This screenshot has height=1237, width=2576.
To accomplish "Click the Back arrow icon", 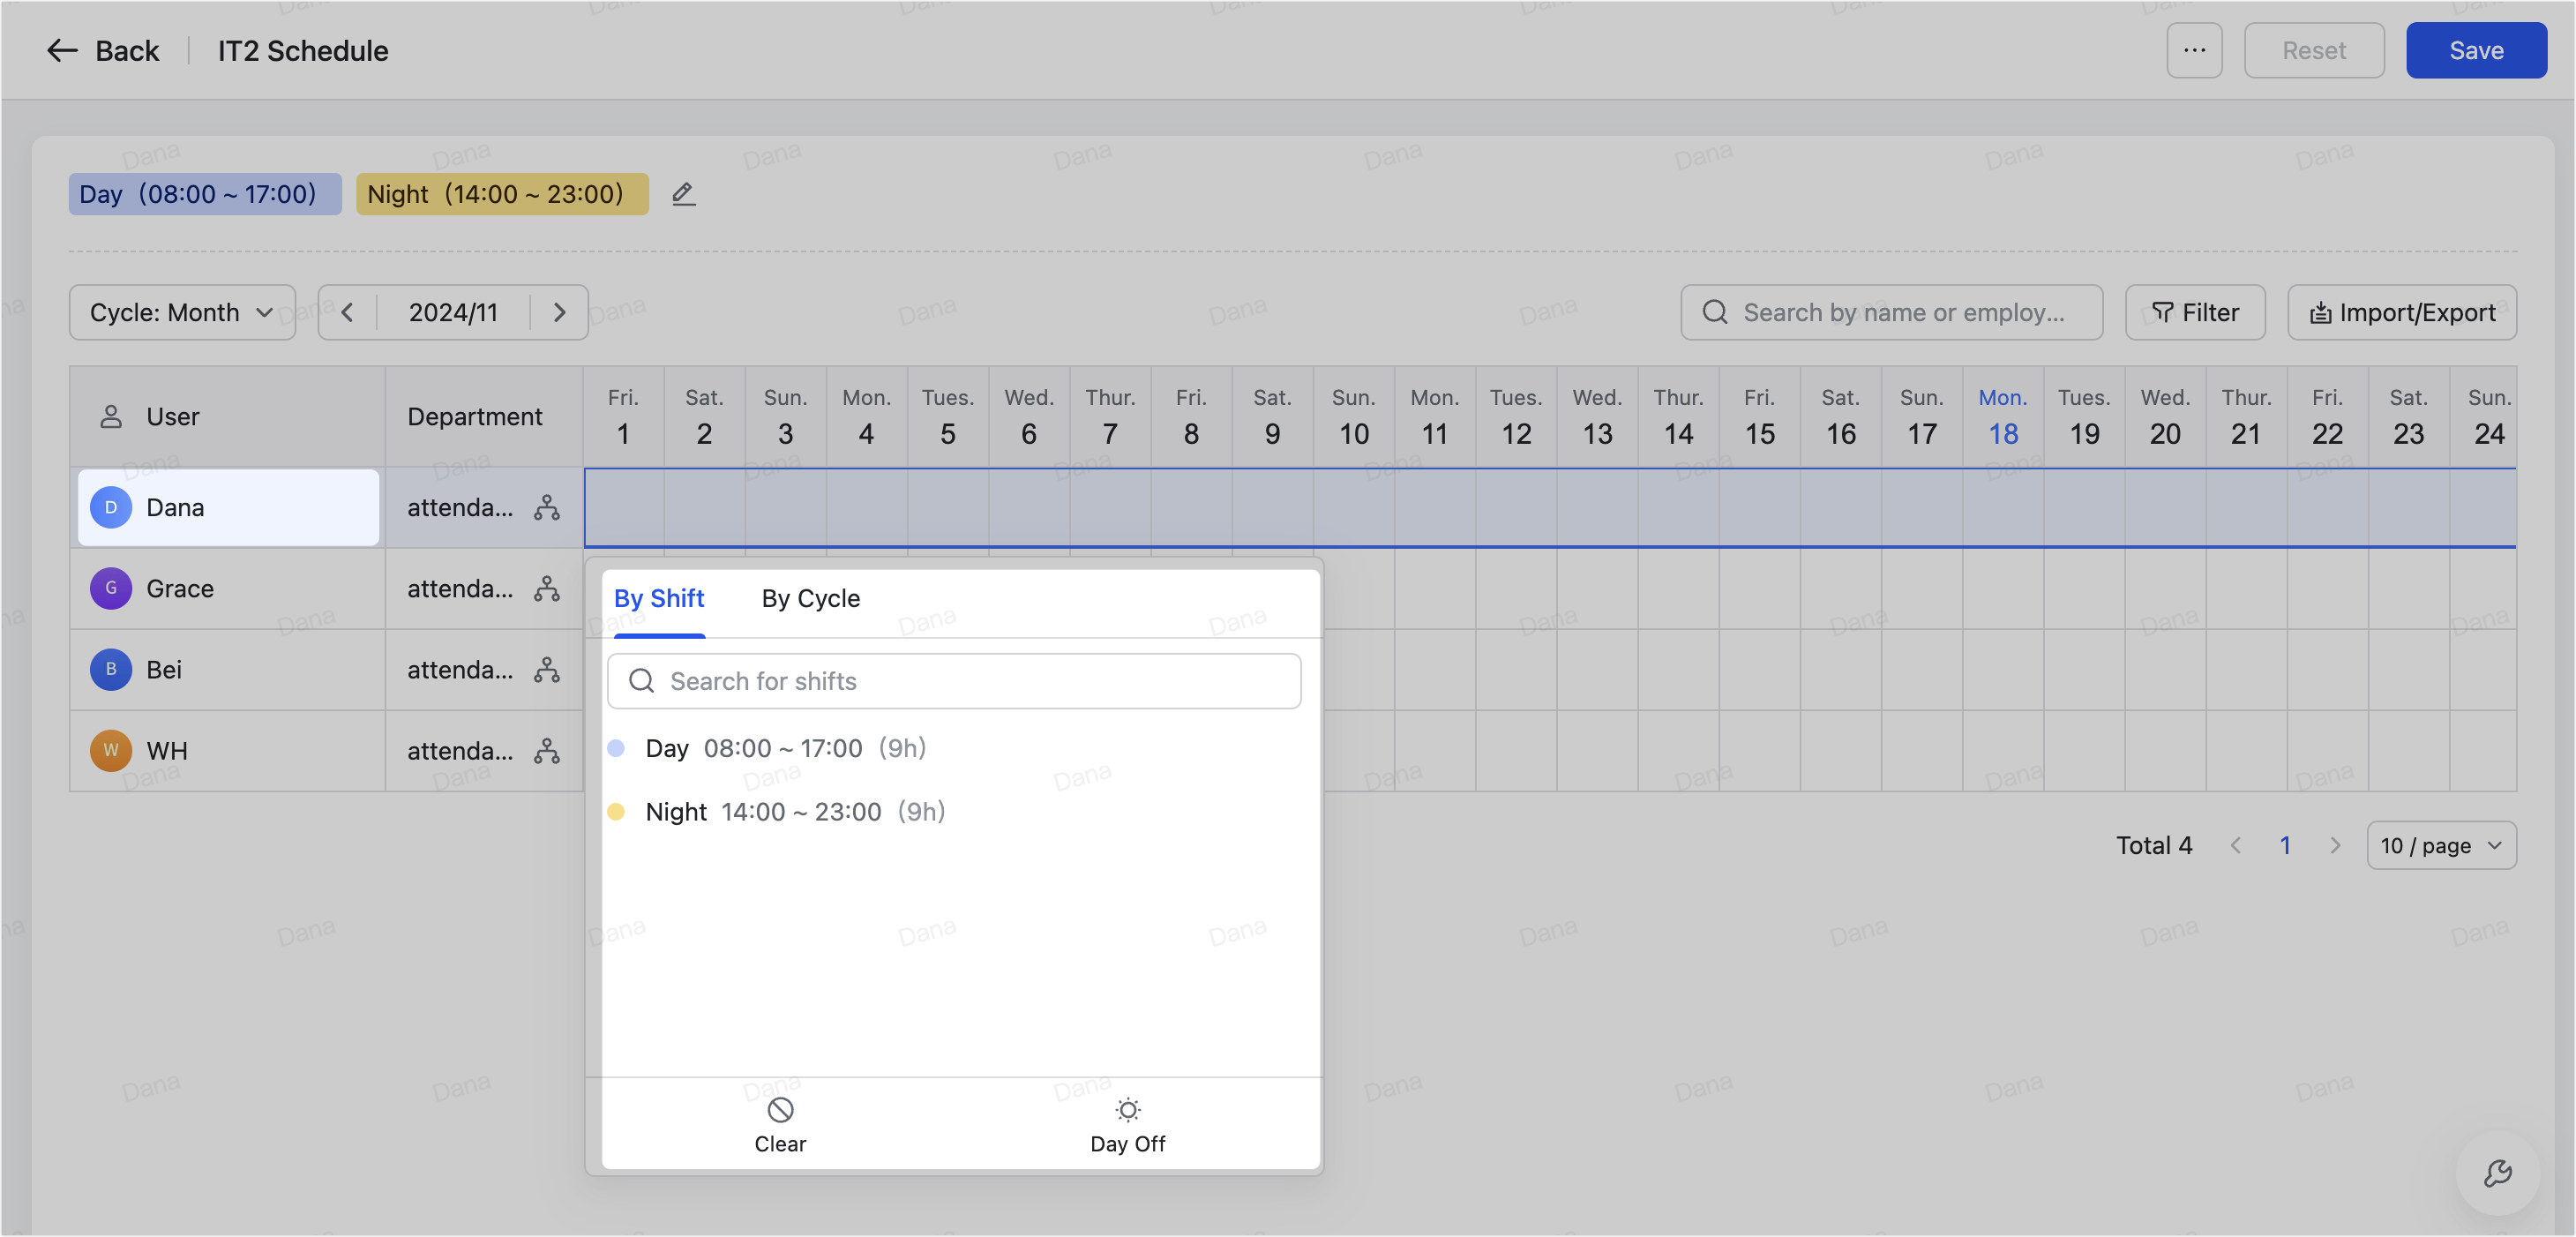I will [x=62, y=51].
